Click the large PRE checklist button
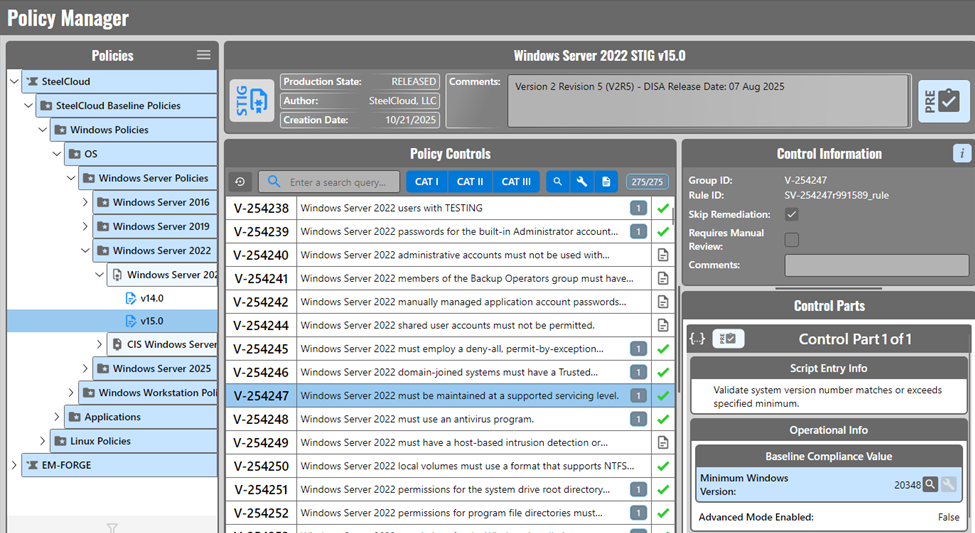Screen dimensions: 975x533 tap(943, 101)
